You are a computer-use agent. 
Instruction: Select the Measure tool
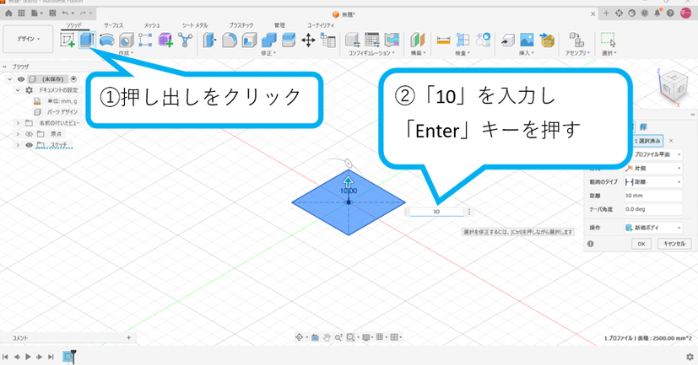click(x=443, y=41)
